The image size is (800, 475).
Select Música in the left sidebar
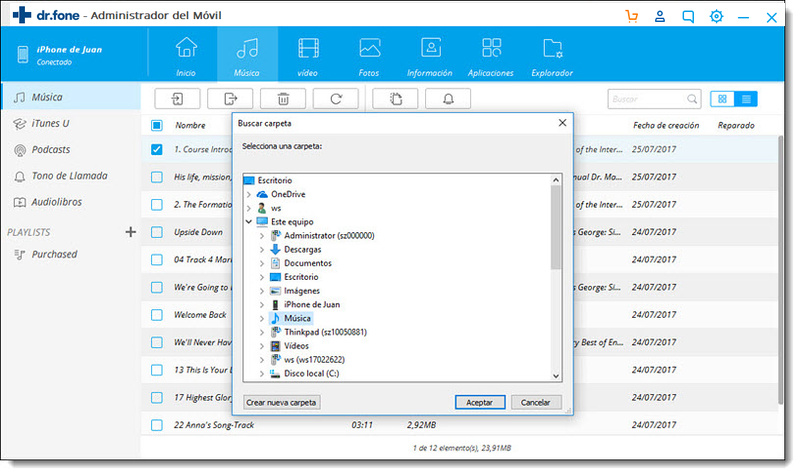pos(71,97)
